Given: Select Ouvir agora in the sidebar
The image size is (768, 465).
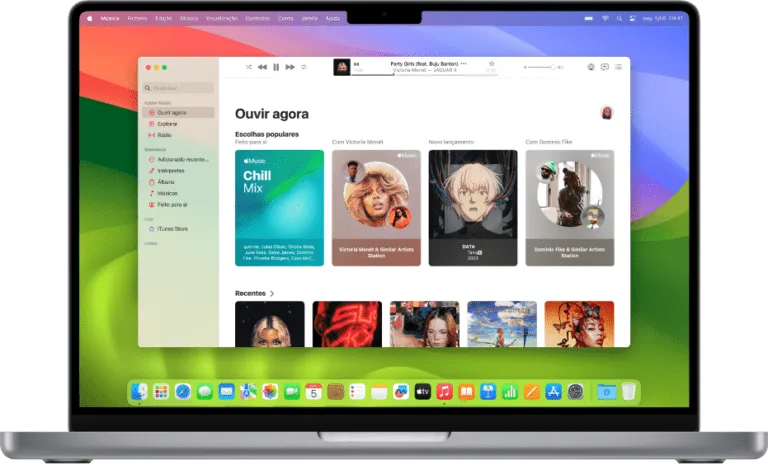Looking at the screenshot, I should [x=178, y=113].
